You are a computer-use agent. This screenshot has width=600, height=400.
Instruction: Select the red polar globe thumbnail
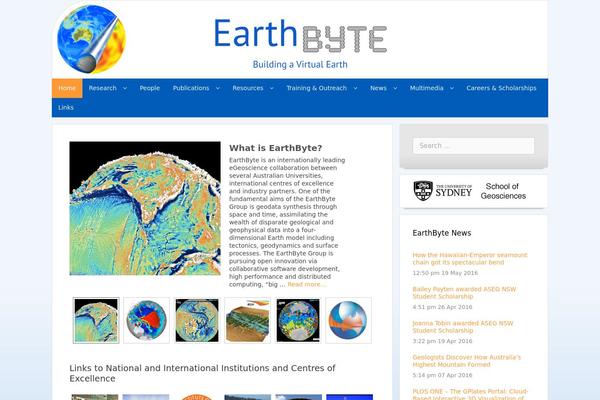pos(147,320)
